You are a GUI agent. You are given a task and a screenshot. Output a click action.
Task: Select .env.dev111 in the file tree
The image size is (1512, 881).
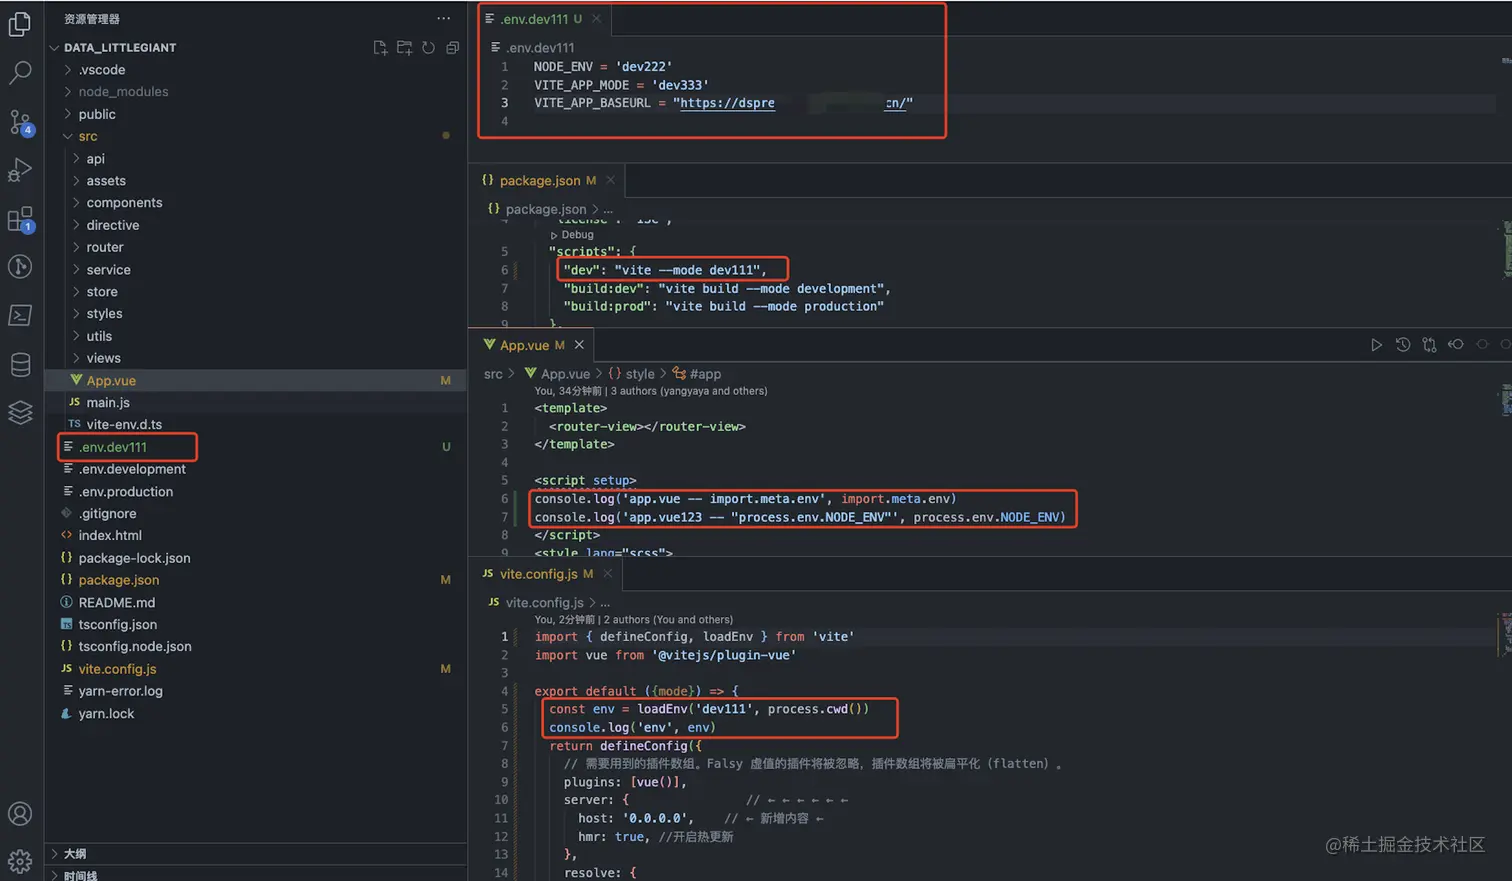pyautogui.click(x=255, y=447)
